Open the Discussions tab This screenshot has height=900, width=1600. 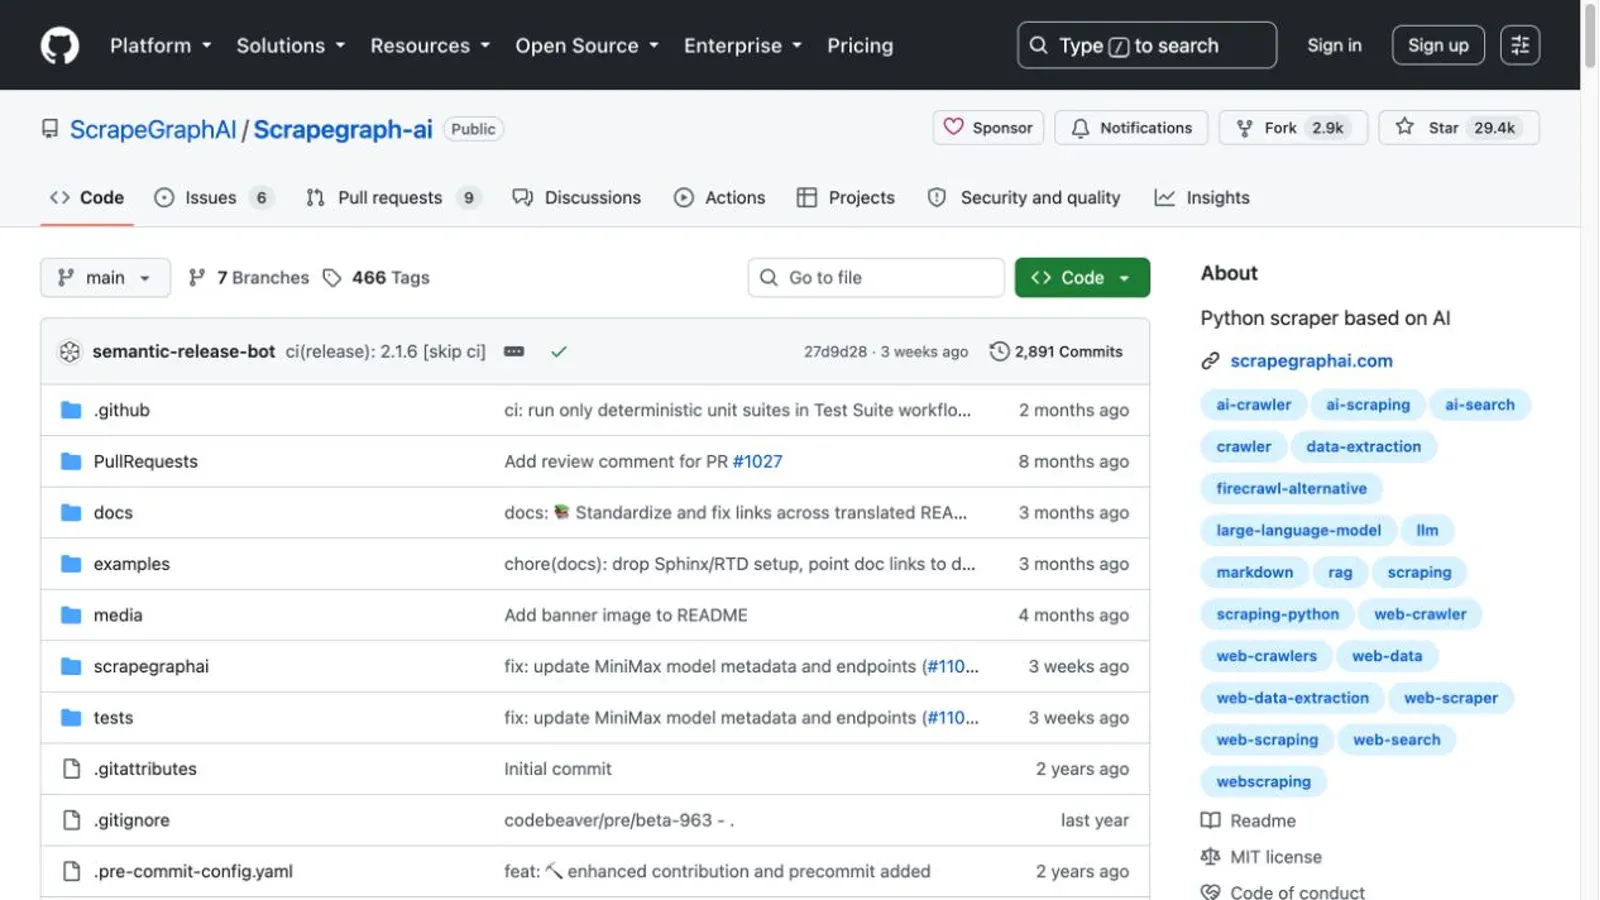577,197
